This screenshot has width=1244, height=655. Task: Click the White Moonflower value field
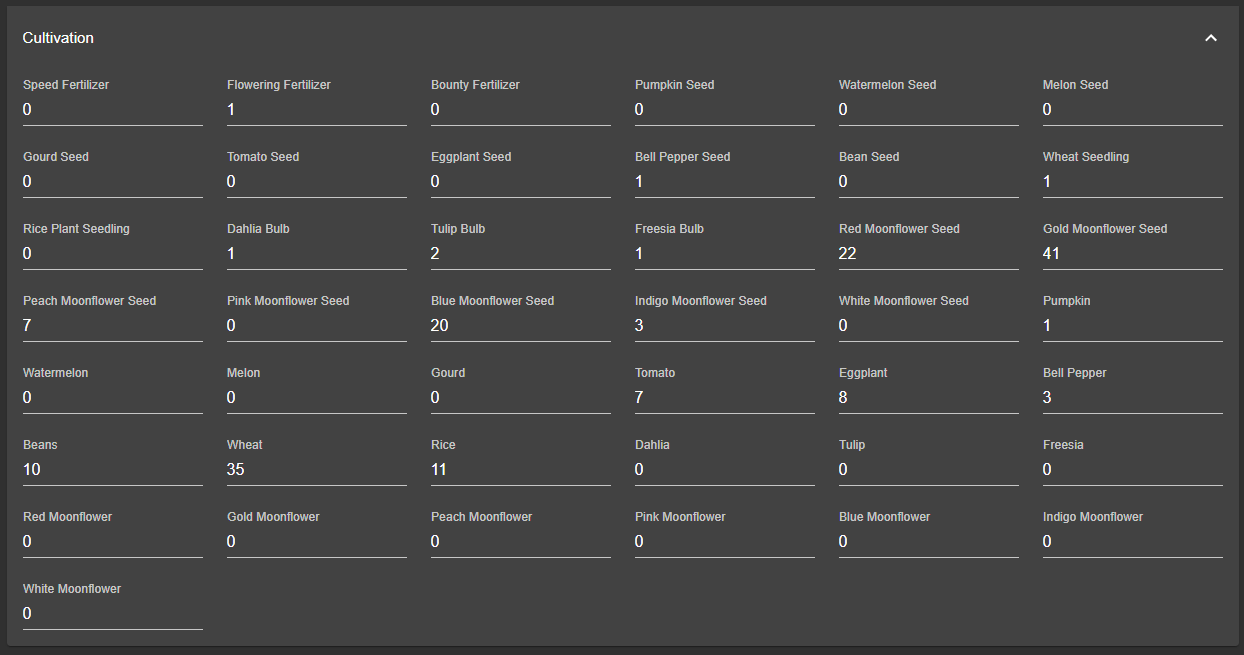(x=112, y=614)
